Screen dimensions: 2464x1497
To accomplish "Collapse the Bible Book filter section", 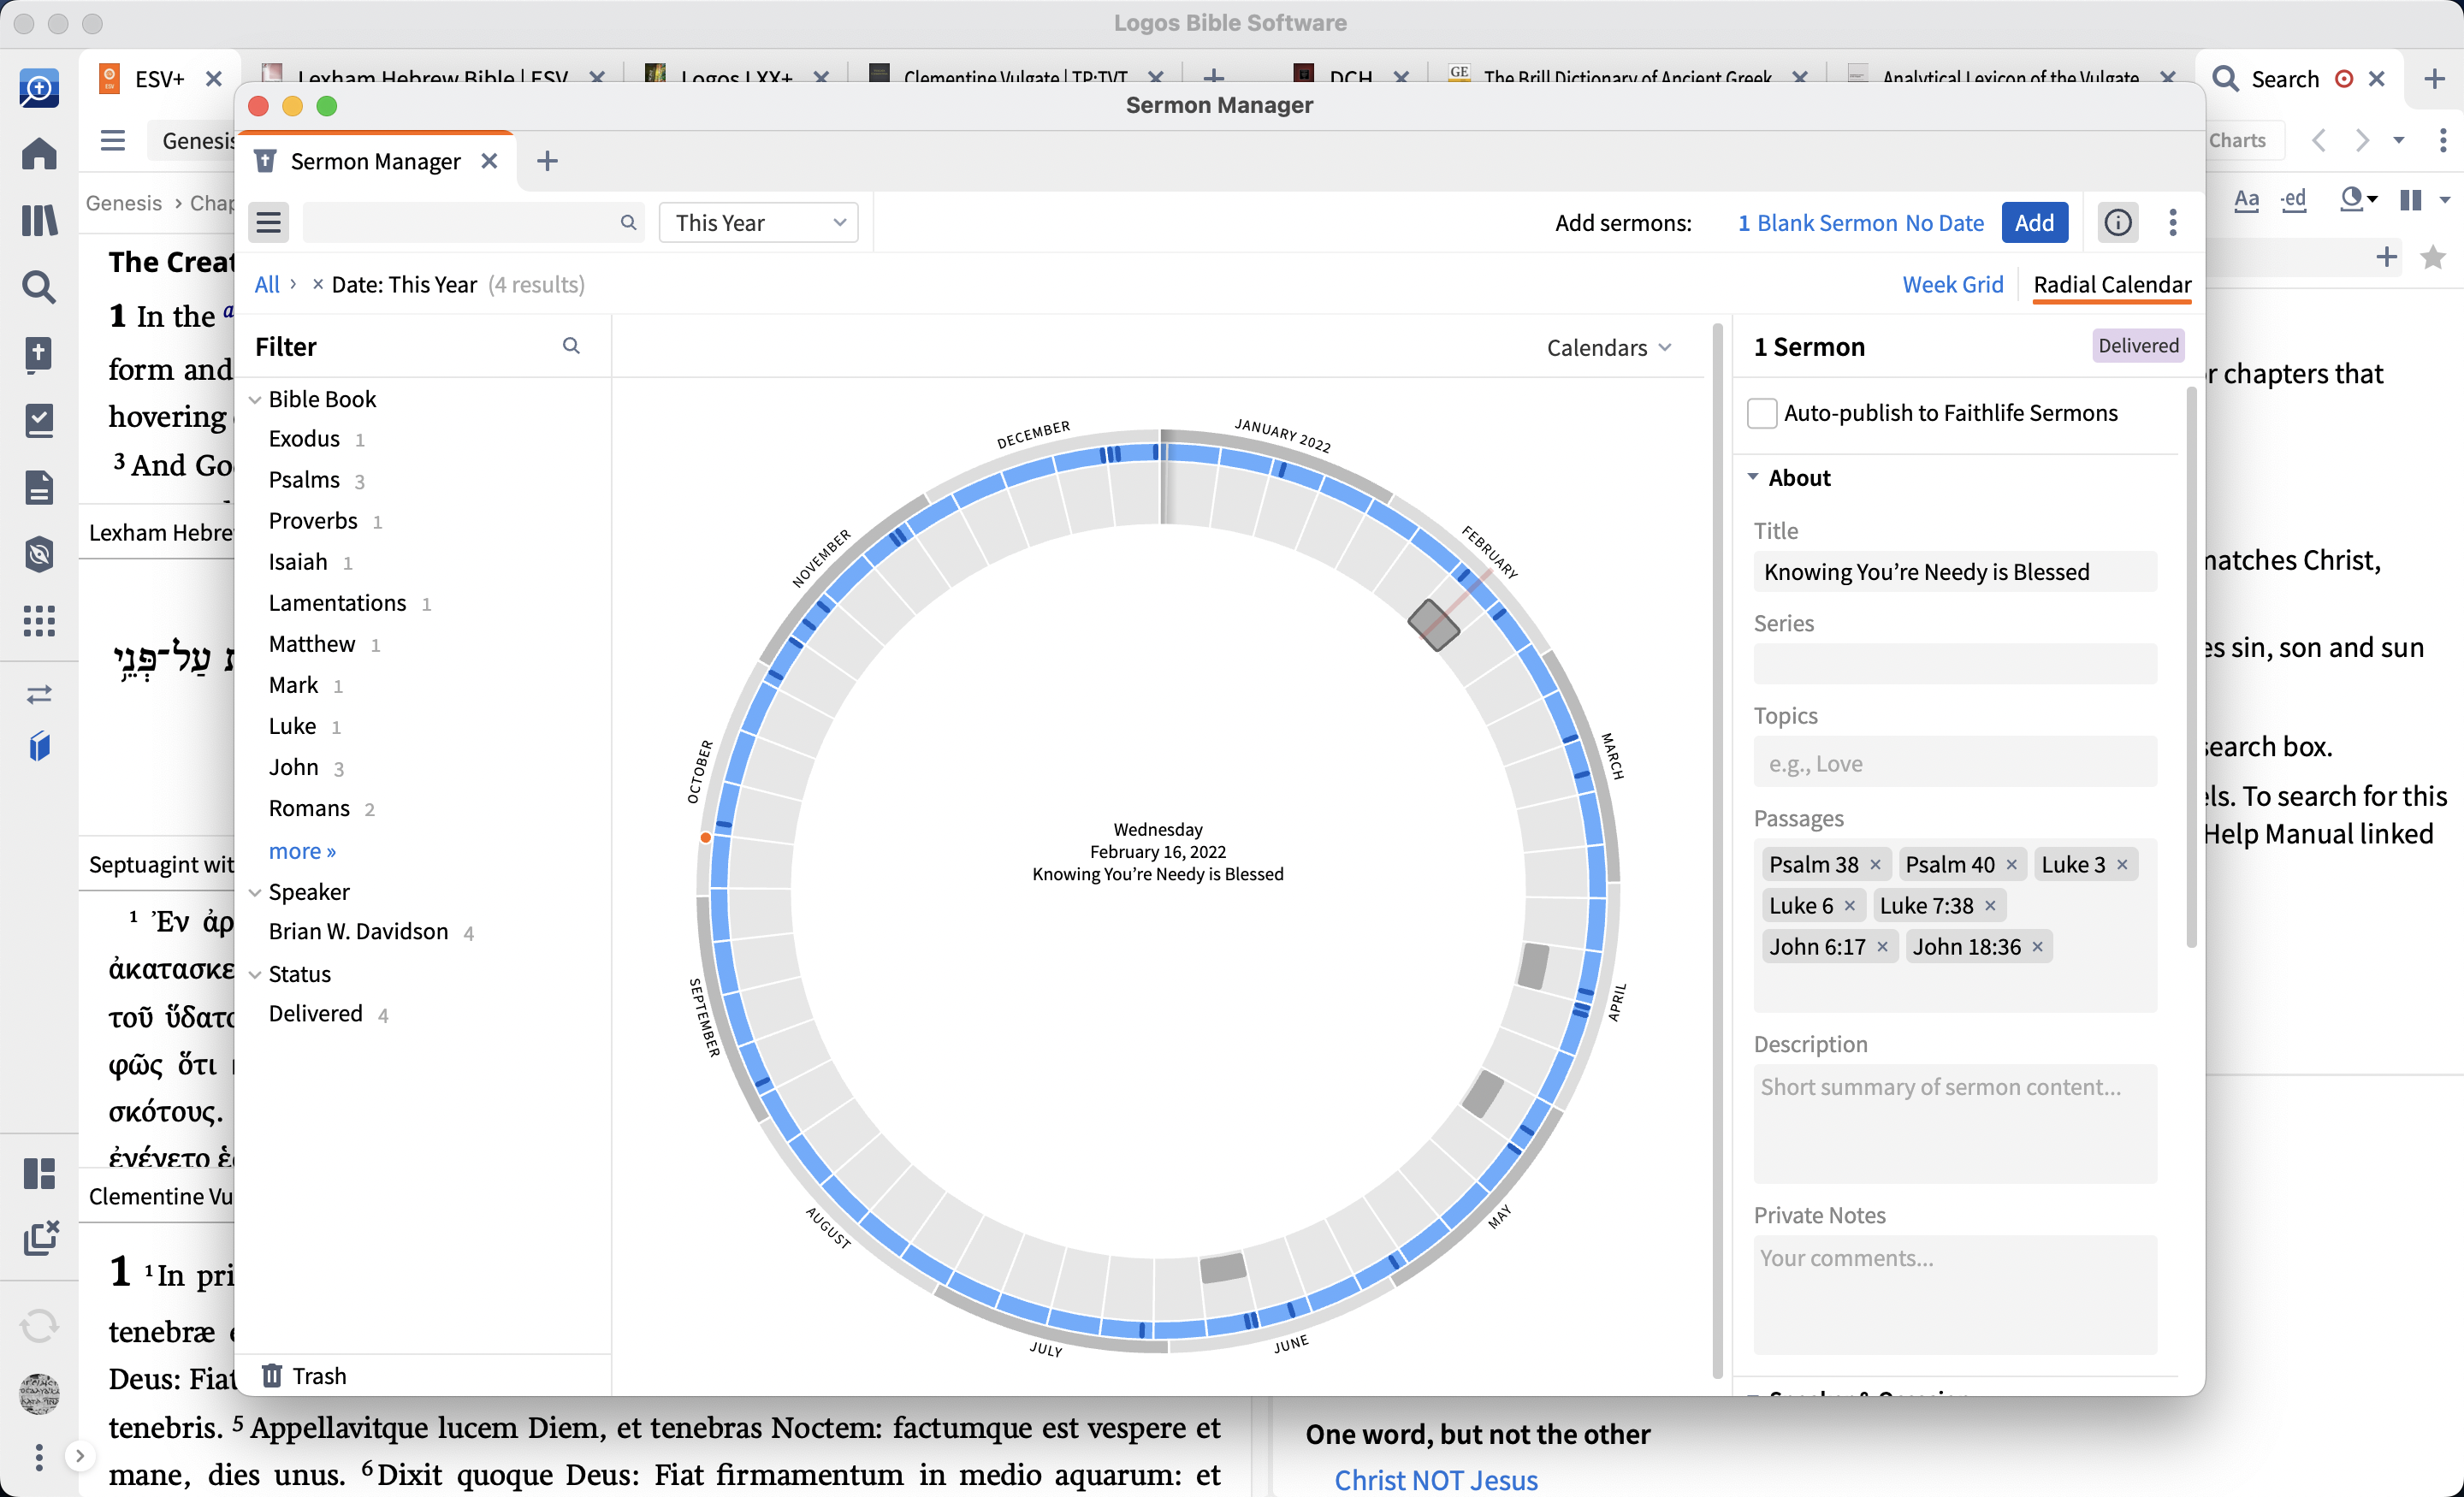I will pyautogui.click(x=255, y=399).
